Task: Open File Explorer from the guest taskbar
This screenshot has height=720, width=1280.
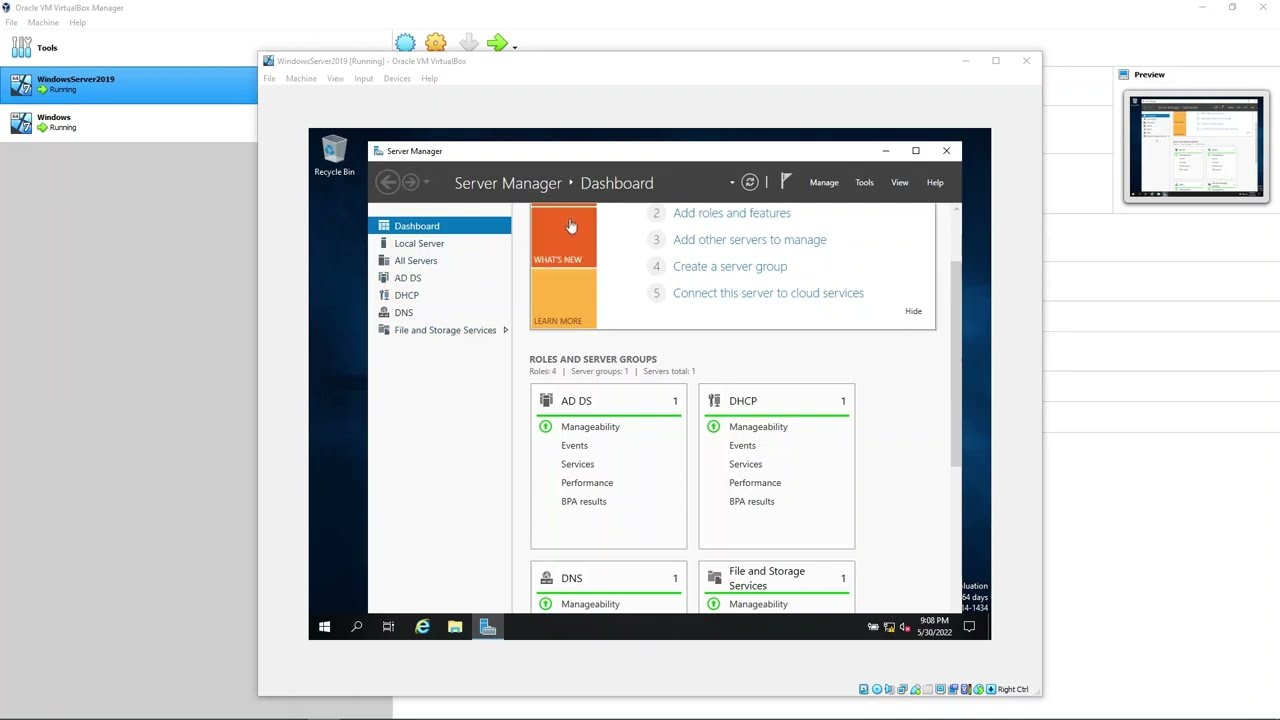Action: coord(455,627)
